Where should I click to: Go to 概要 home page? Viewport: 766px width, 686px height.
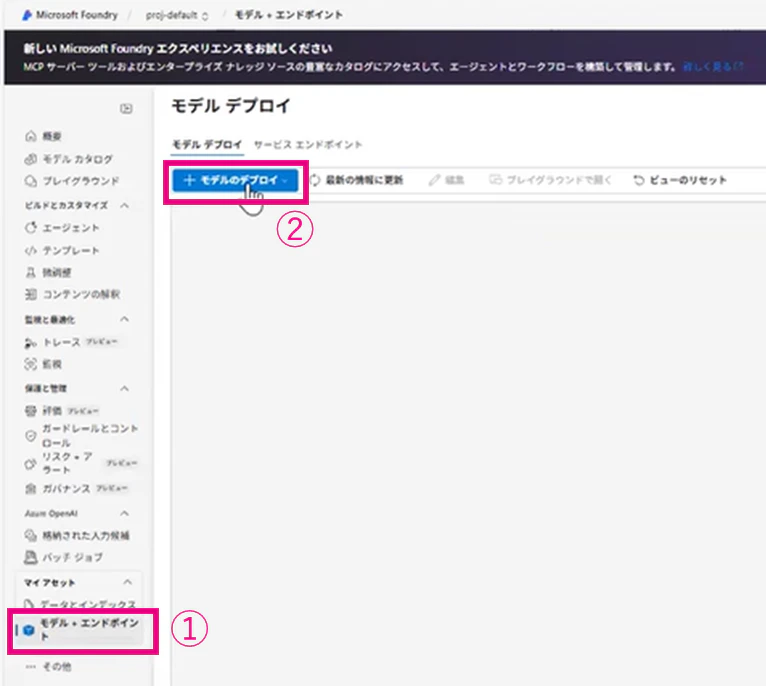(43, 136)
